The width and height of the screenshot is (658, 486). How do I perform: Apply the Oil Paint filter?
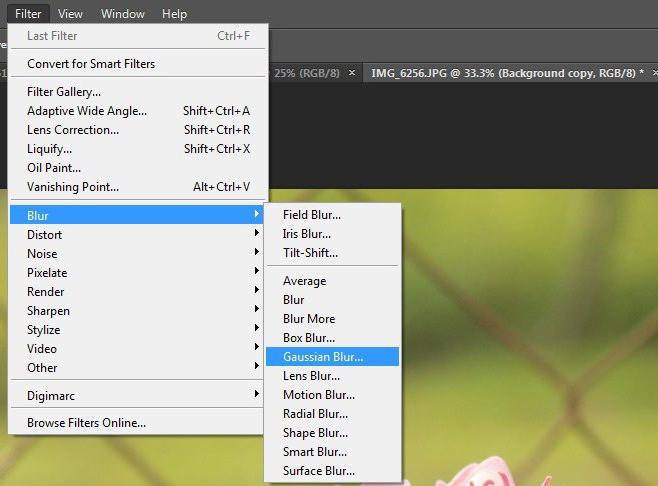[138, 168]
